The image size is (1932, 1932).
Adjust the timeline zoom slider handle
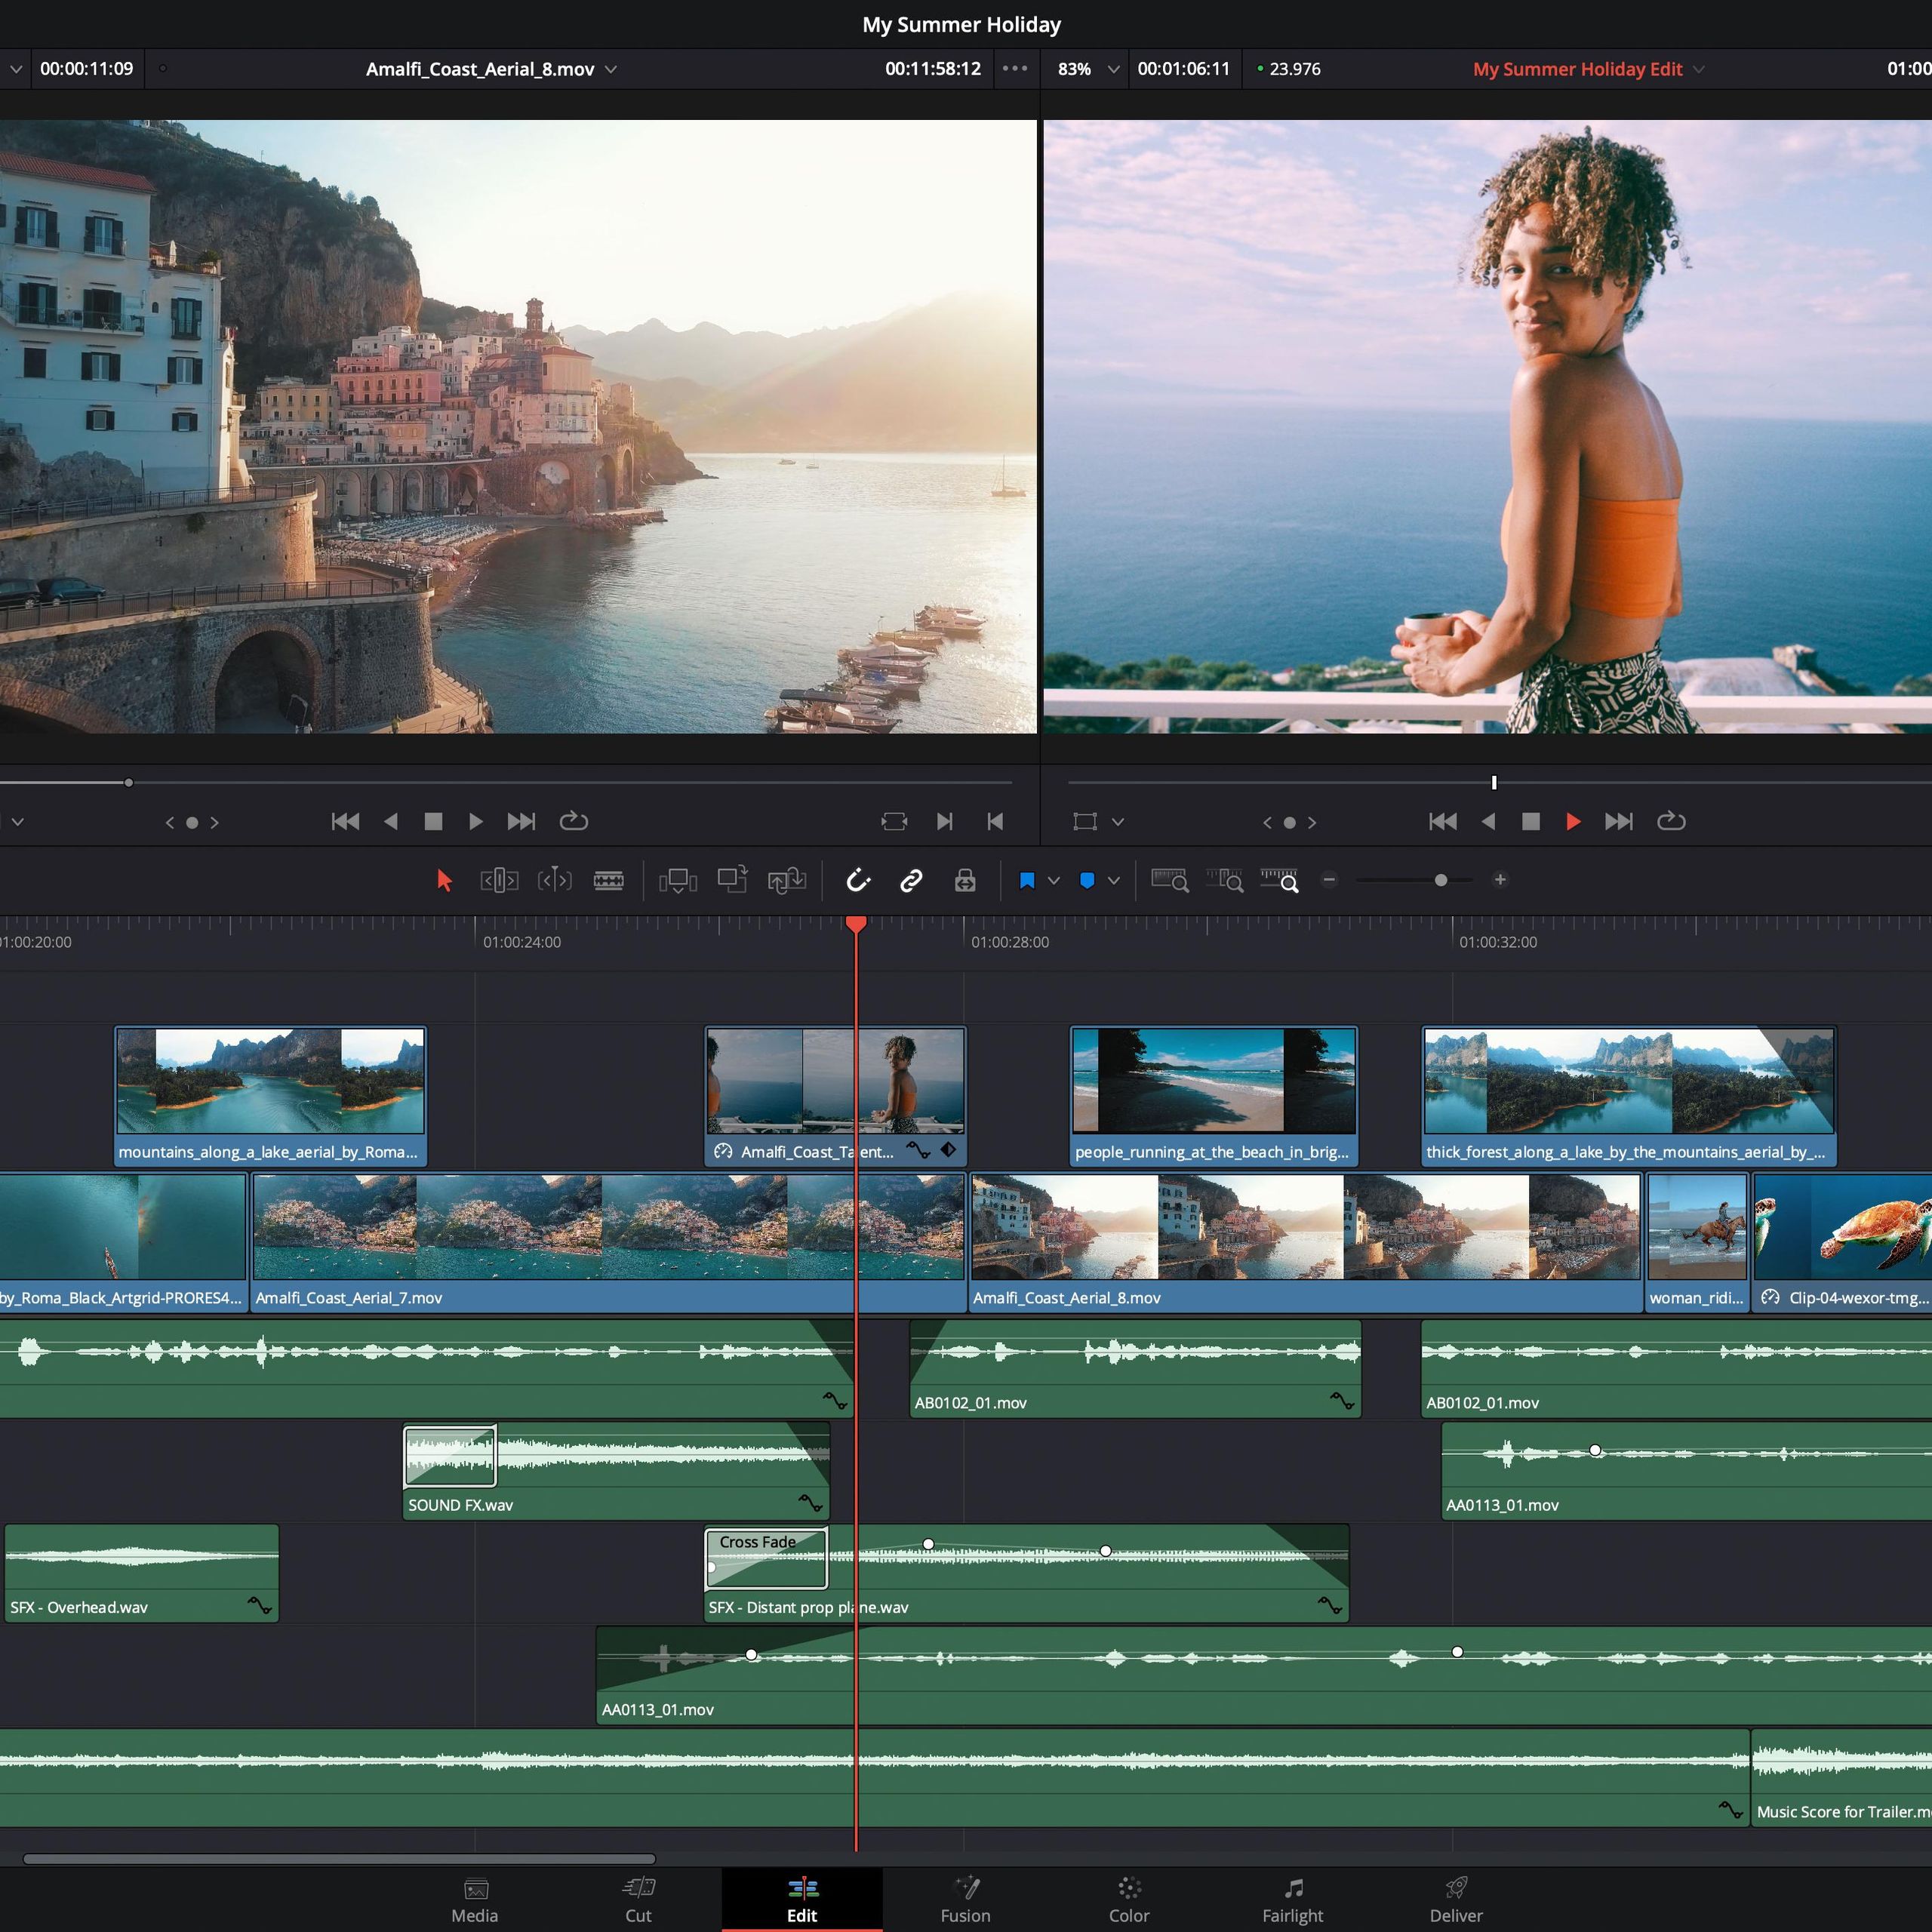[x=1440, y=880]
